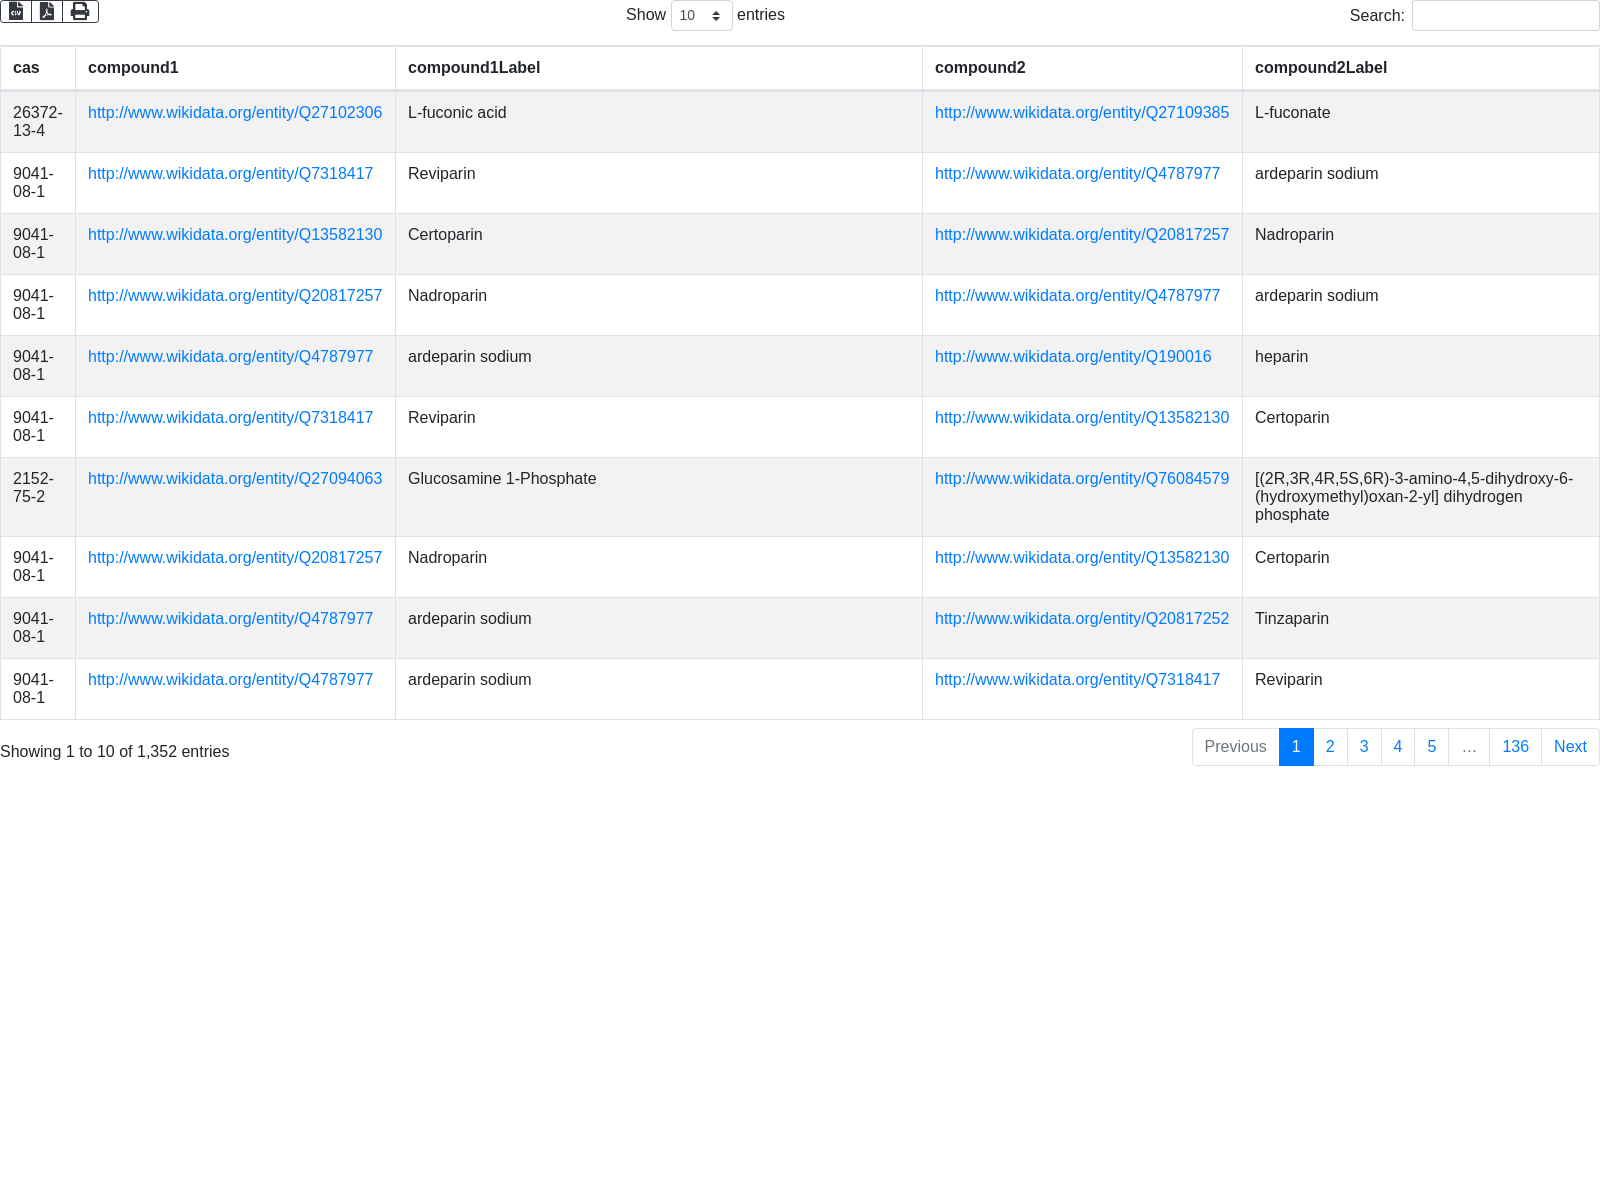Open Q190016 heparin entity link

[1073, 357]
